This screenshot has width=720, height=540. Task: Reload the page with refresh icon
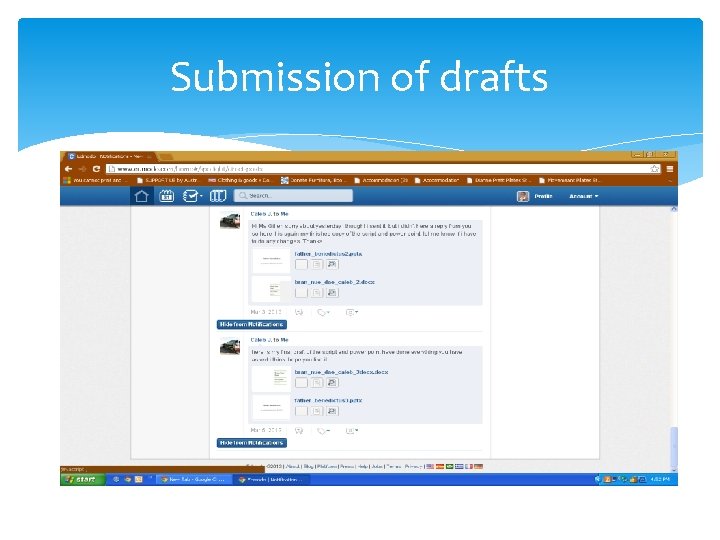pos(96,169)
